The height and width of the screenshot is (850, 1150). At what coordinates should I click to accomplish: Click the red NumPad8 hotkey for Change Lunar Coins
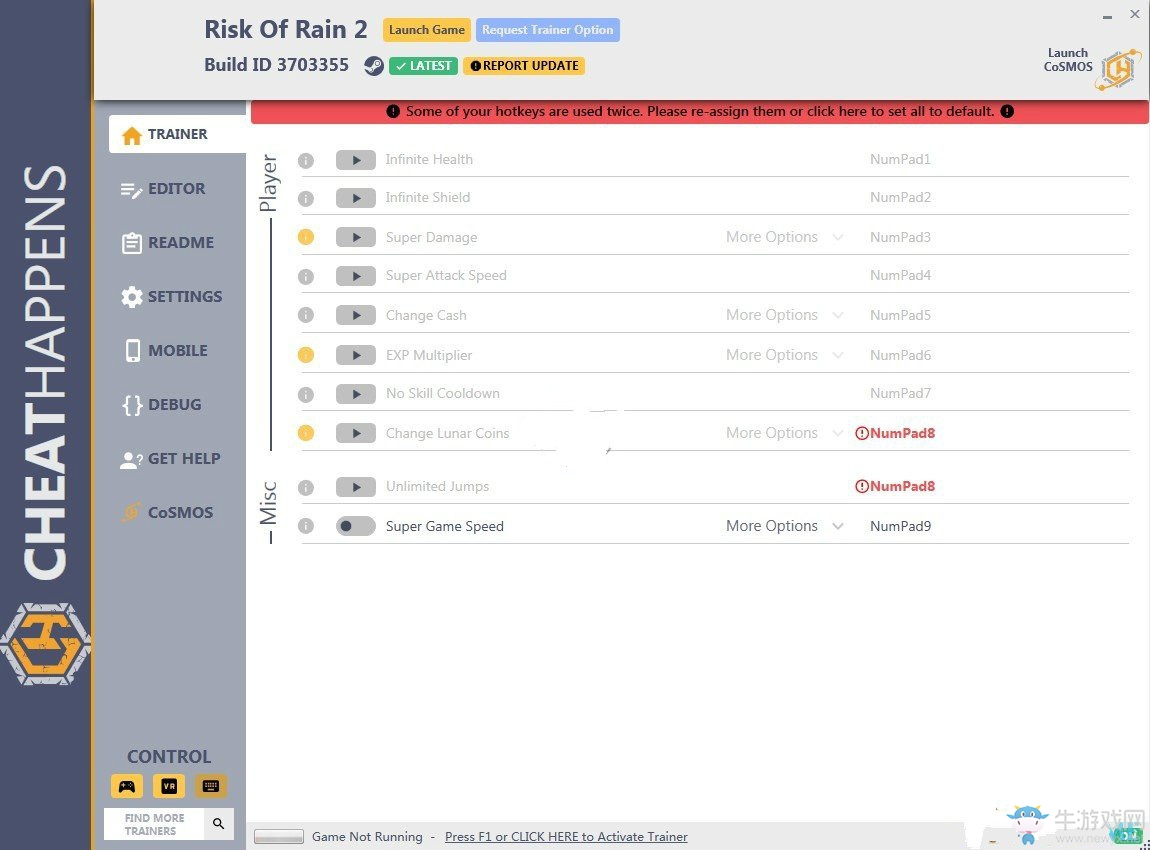896,433
